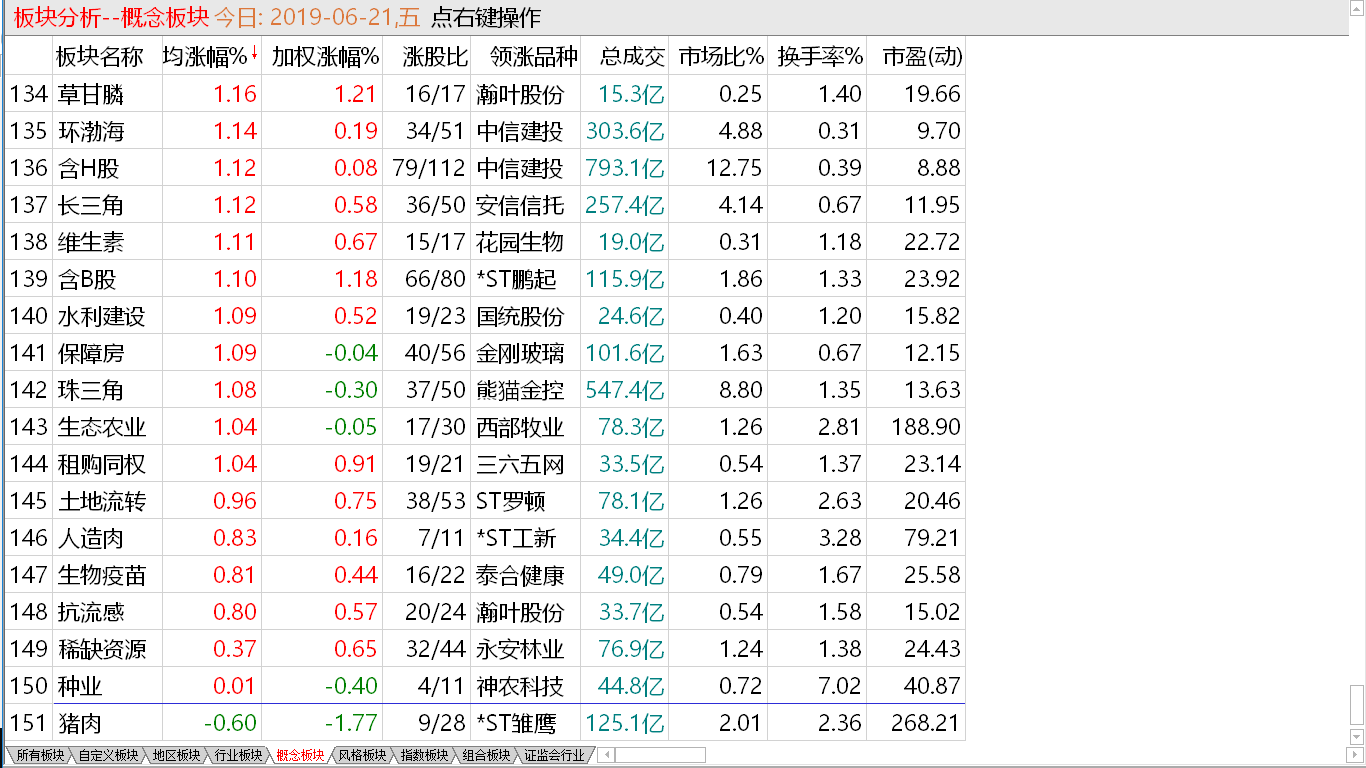Click leading stock 泰合健康
The width and height of the screenshot is (1366, 768).
coord(520,575)
